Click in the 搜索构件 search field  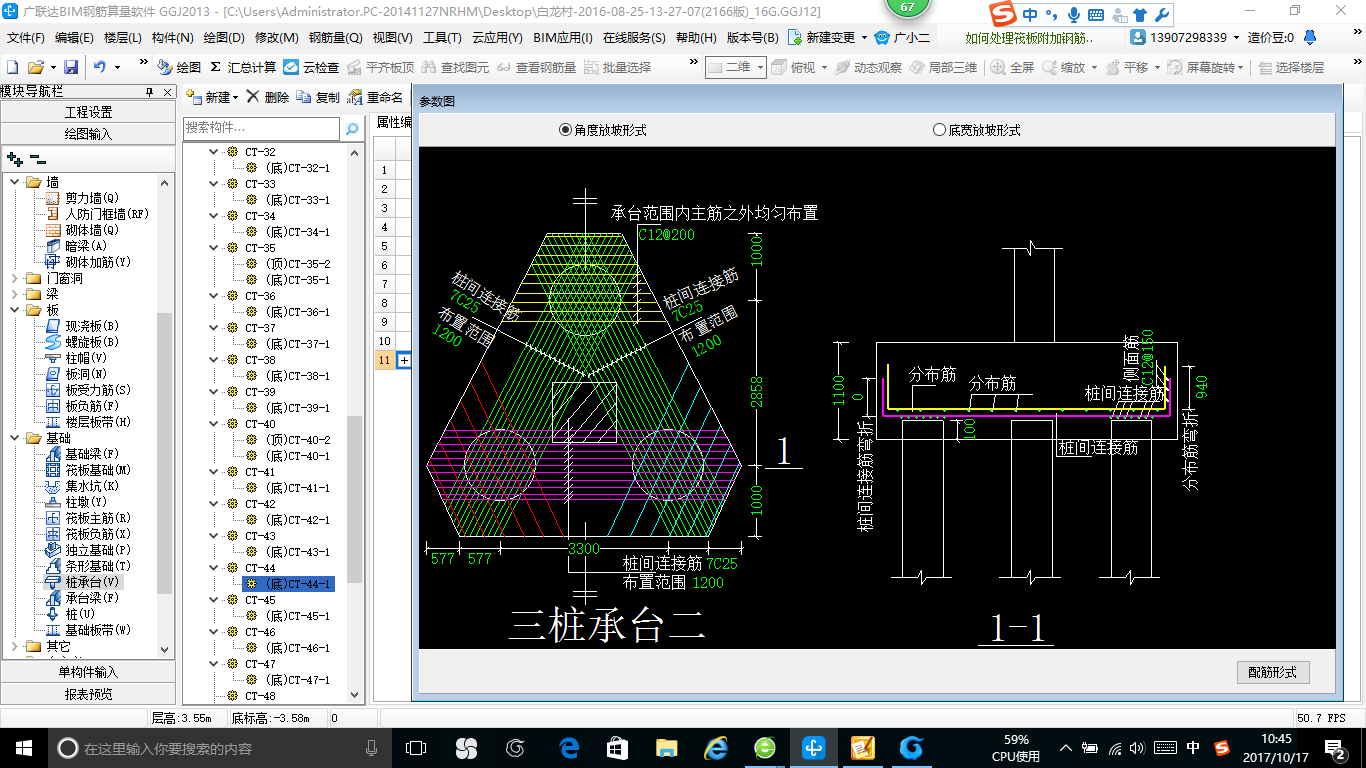click(262, 128)
